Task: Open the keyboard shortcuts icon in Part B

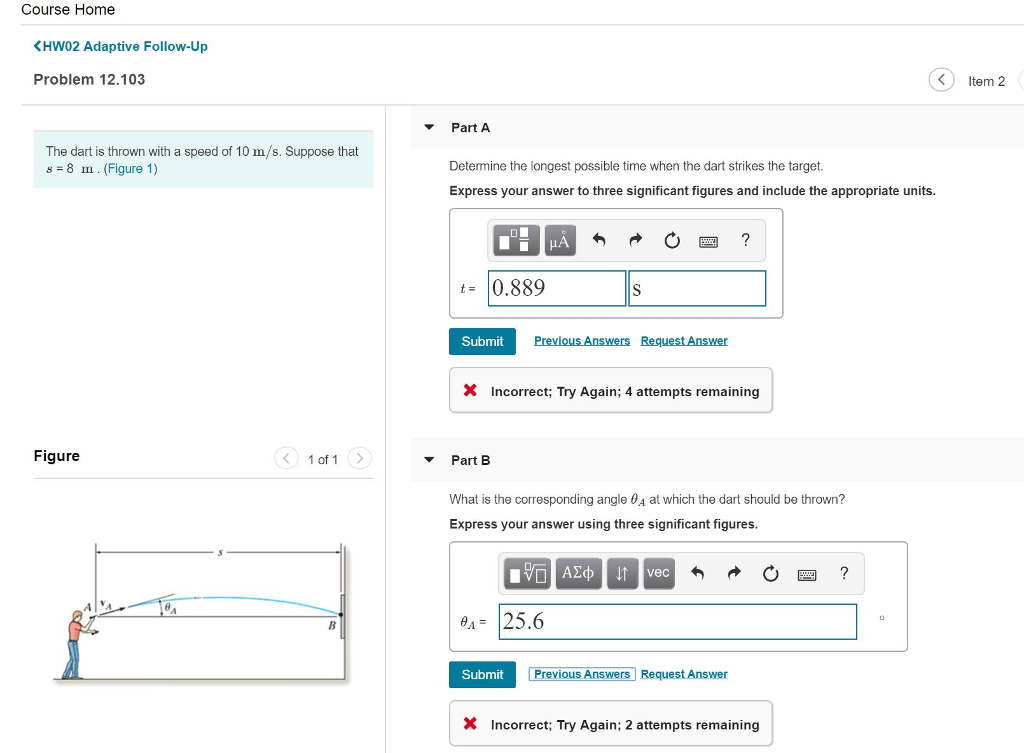Action: pyautogui.click(x=807, y=573)
